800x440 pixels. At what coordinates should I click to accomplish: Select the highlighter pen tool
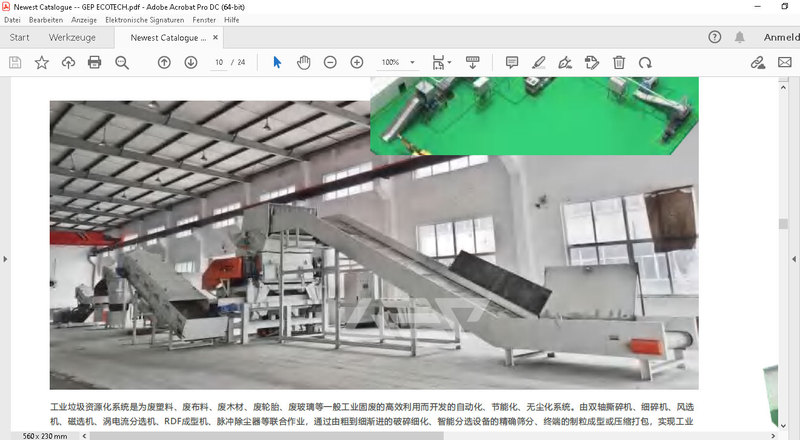539,62
